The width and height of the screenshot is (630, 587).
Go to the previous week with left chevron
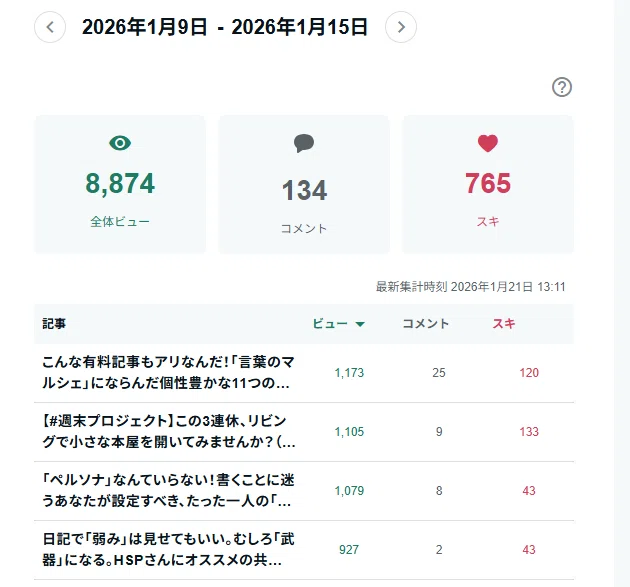coord(50,27)
